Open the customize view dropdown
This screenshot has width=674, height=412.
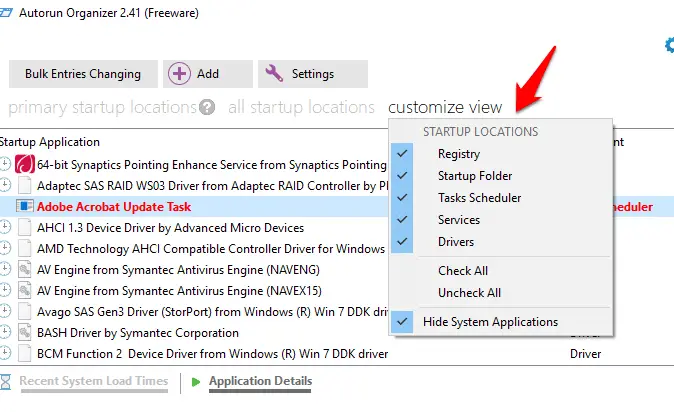pyautogui.click(x=445, y=107)
